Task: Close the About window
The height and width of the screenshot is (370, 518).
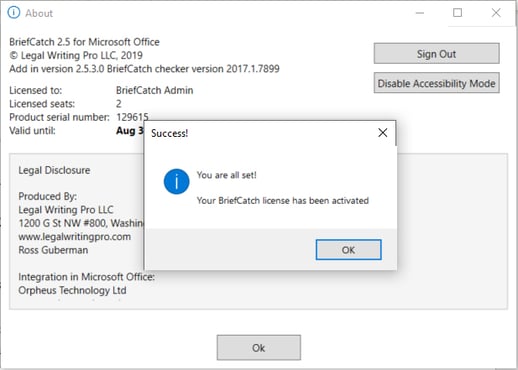Action: [x=496, y=13]
